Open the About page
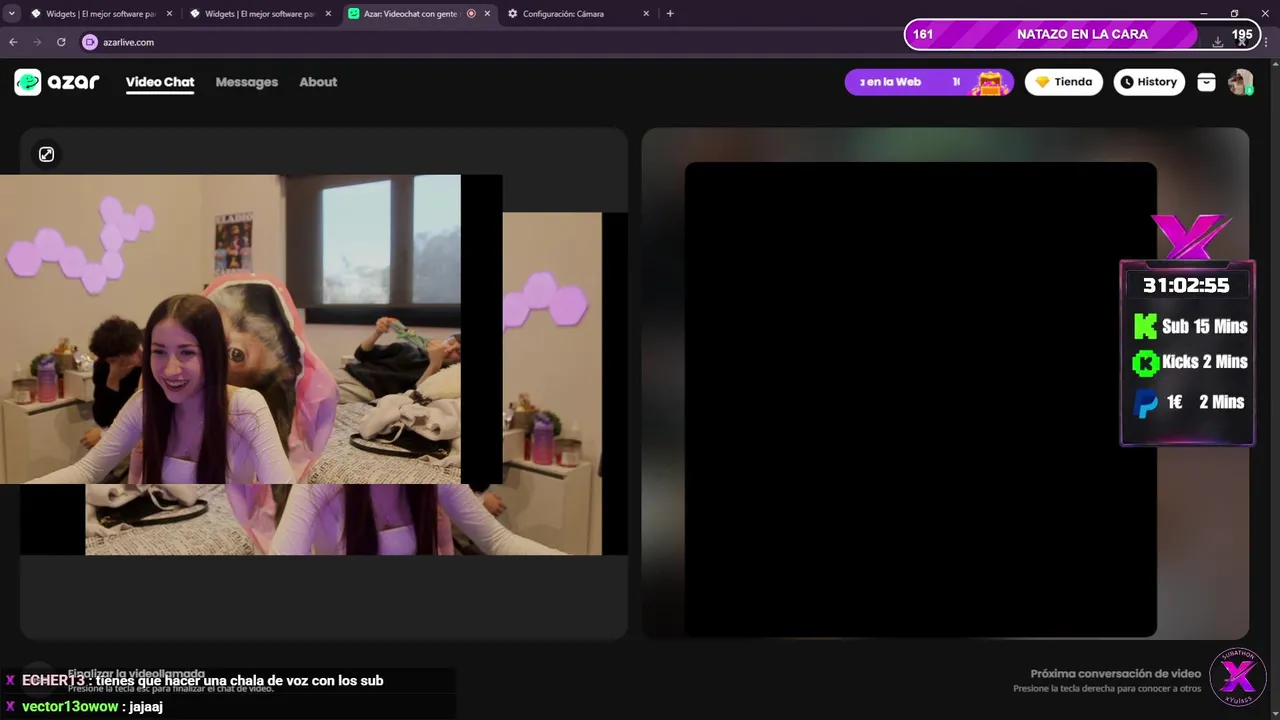 tap(318, 82)
